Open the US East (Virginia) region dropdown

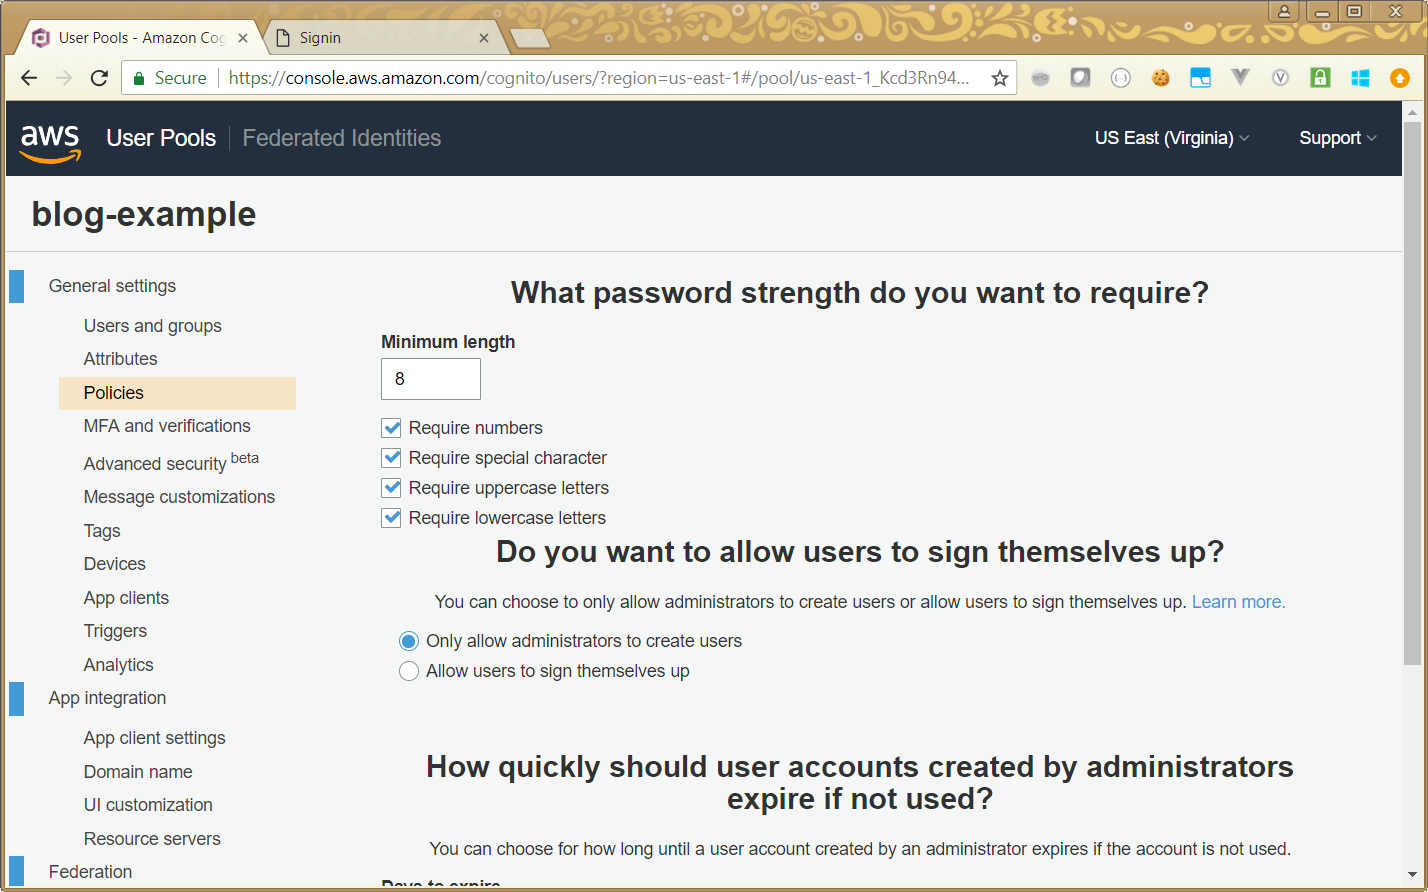coord(1171,138)
